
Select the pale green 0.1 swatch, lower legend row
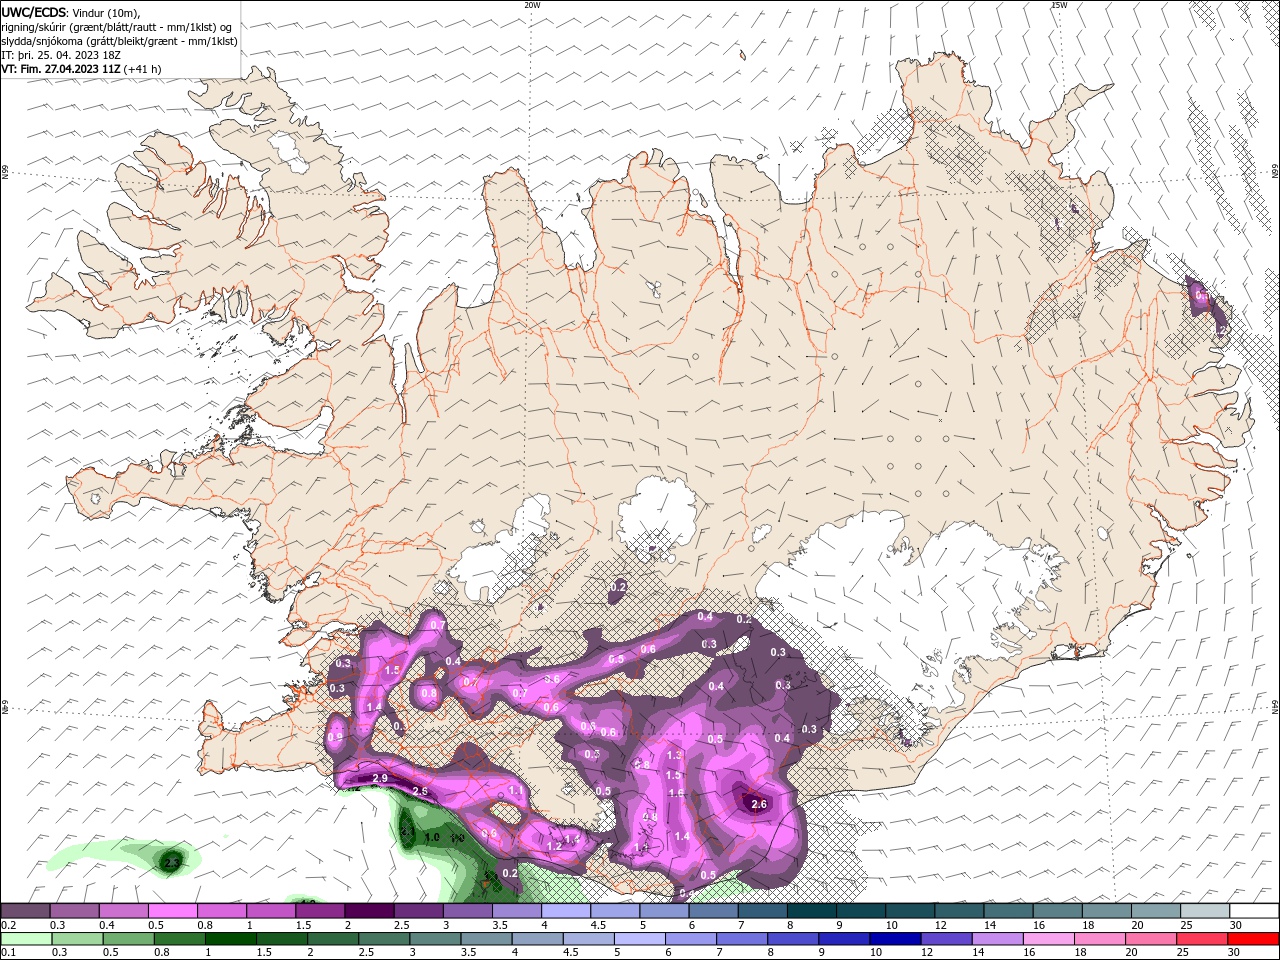coord(25,939)
